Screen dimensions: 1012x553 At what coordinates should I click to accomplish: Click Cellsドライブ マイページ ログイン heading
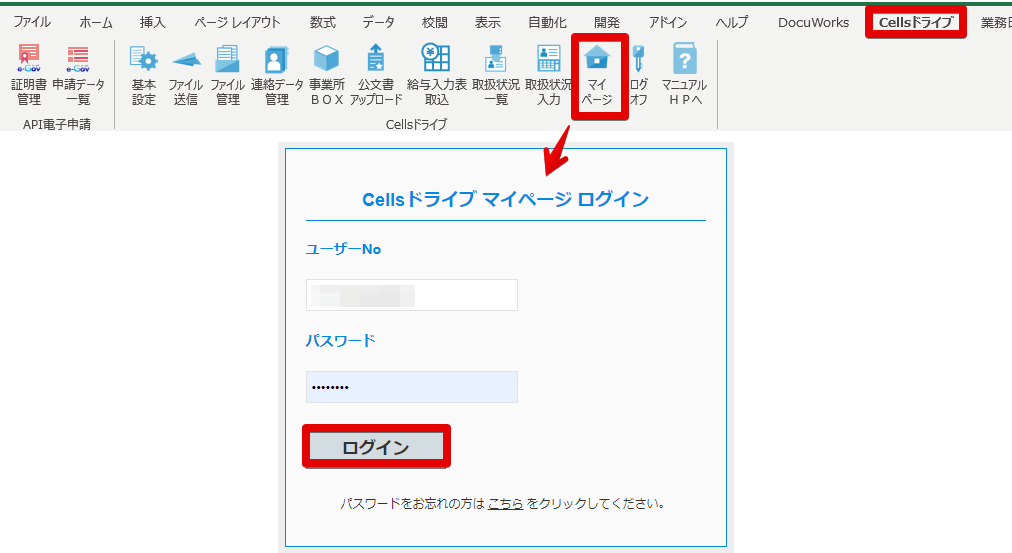(505, 199)
